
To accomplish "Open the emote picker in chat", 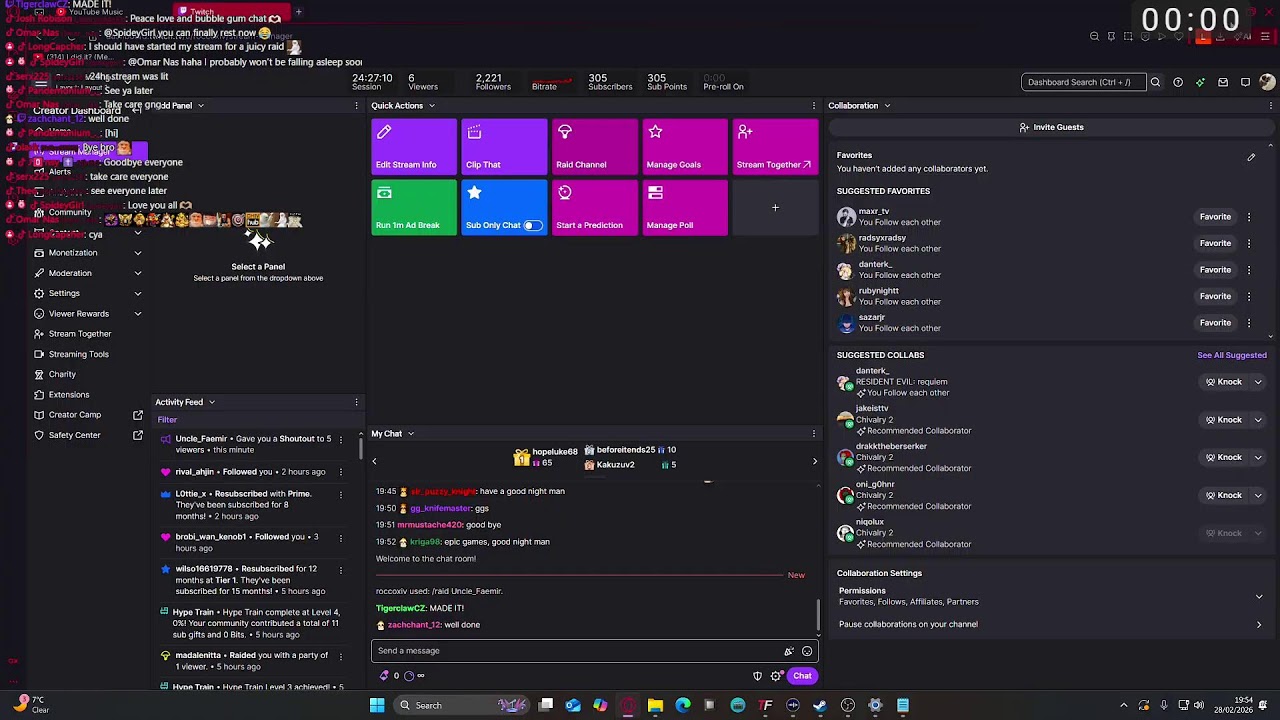I will [807, 651].
